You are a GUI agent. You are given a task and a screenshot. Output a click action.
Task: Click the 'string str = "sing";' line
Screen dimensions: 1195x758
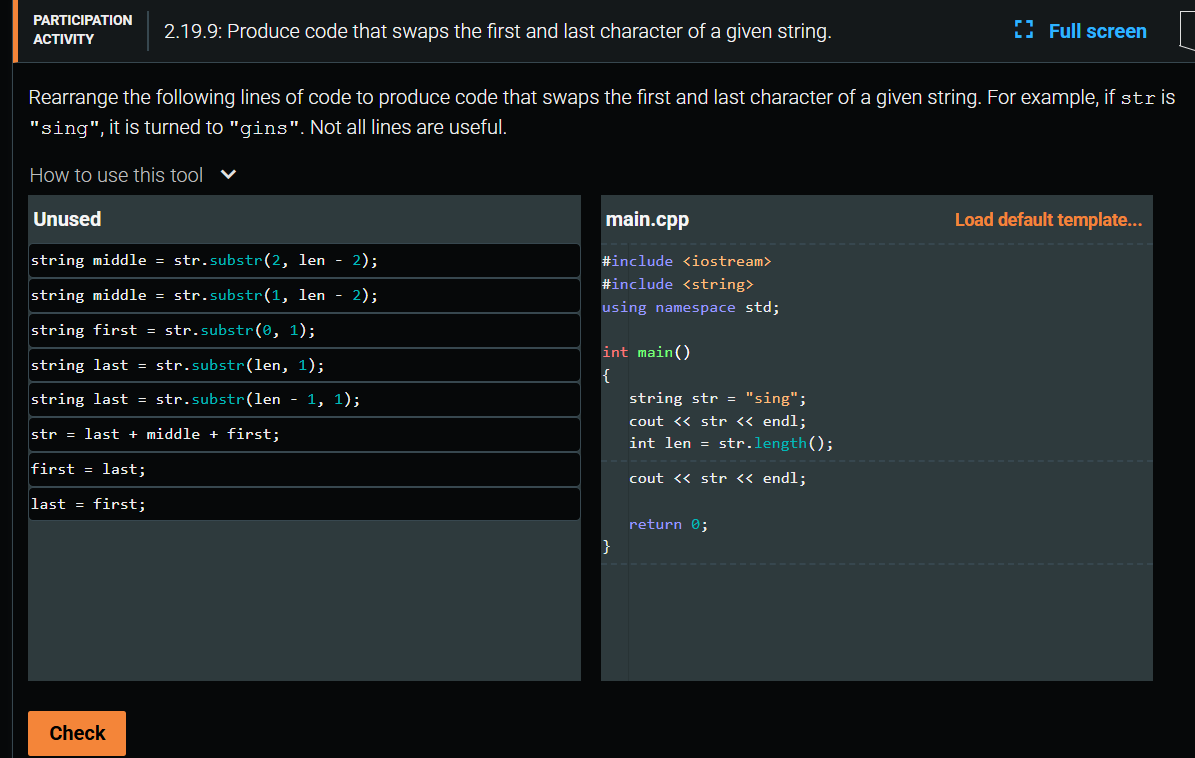[x=717, y=398]
